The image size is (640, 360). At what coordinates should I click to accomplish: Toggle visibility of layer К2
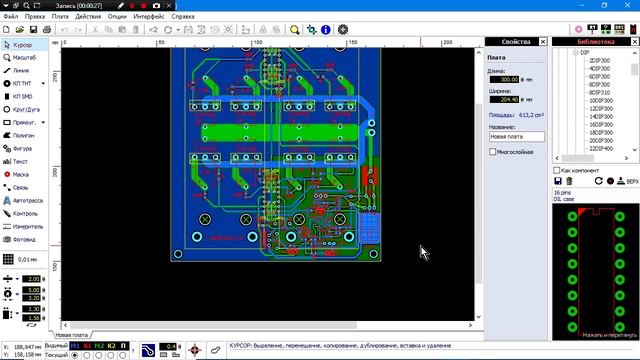coord(111,346)
